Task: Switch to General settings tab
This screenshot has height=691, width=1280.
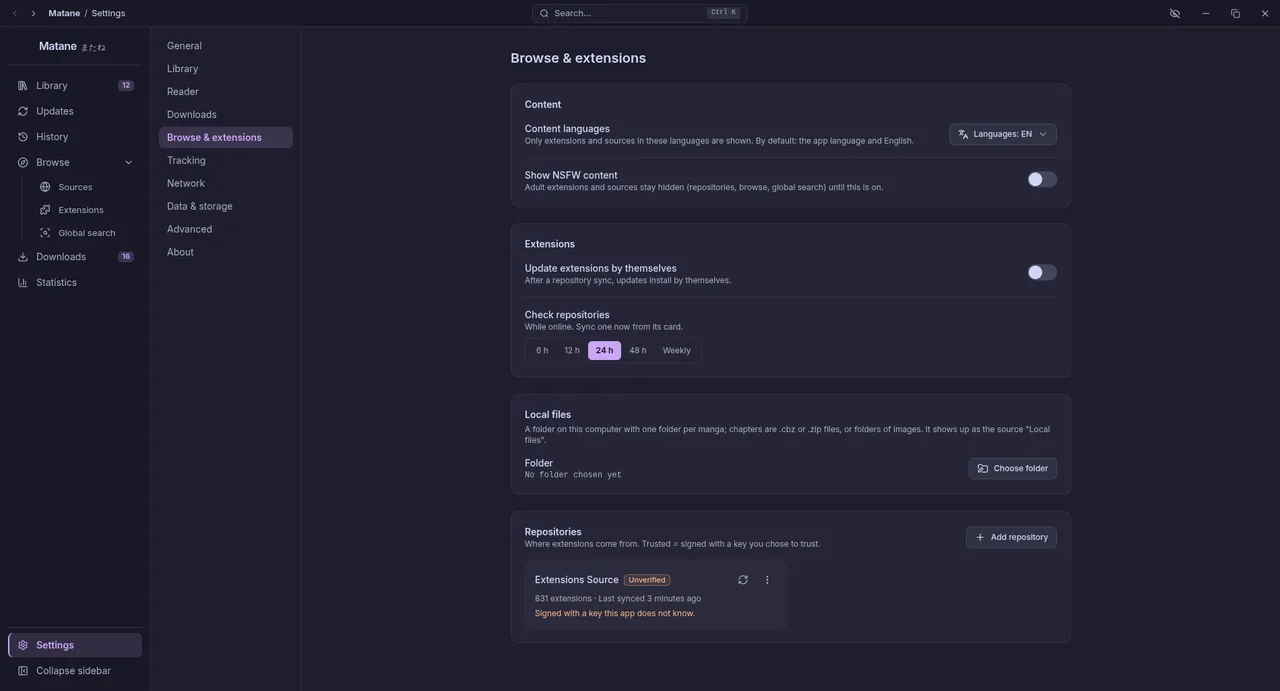Action: (x=226, y=46)
